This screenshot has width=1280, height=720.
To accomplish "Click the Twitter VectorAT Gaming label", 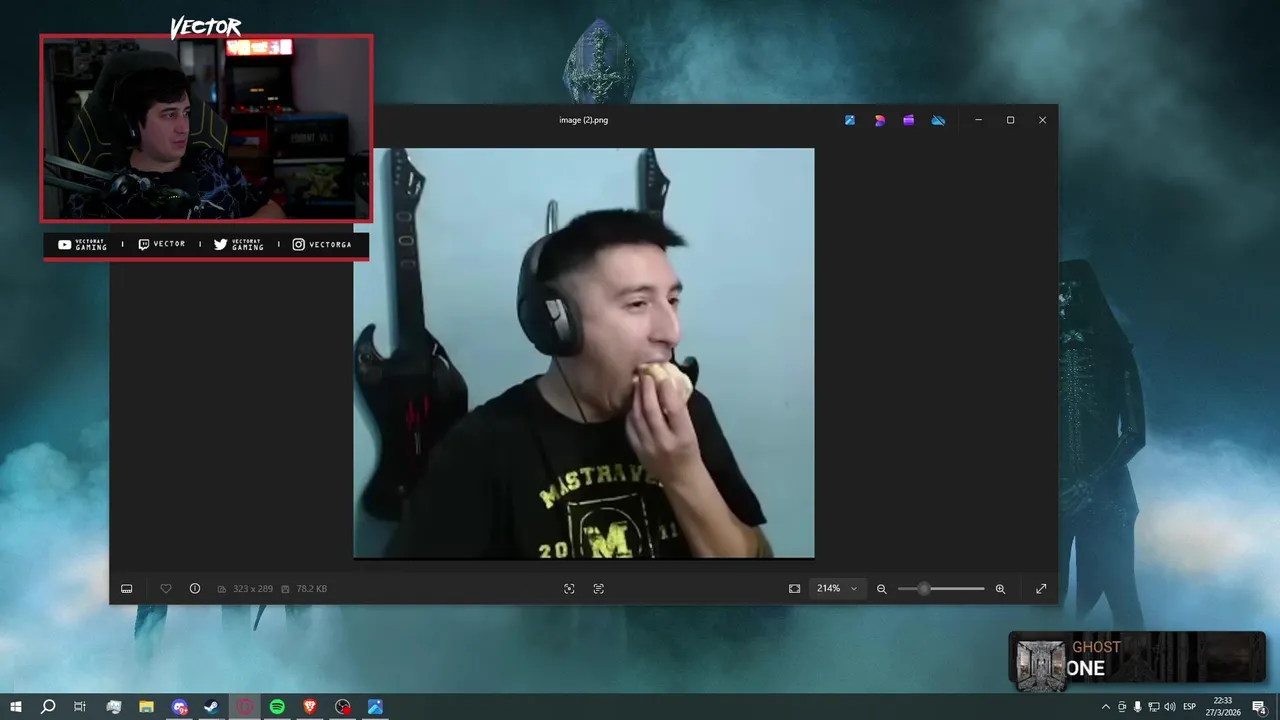I will point(239,245).
